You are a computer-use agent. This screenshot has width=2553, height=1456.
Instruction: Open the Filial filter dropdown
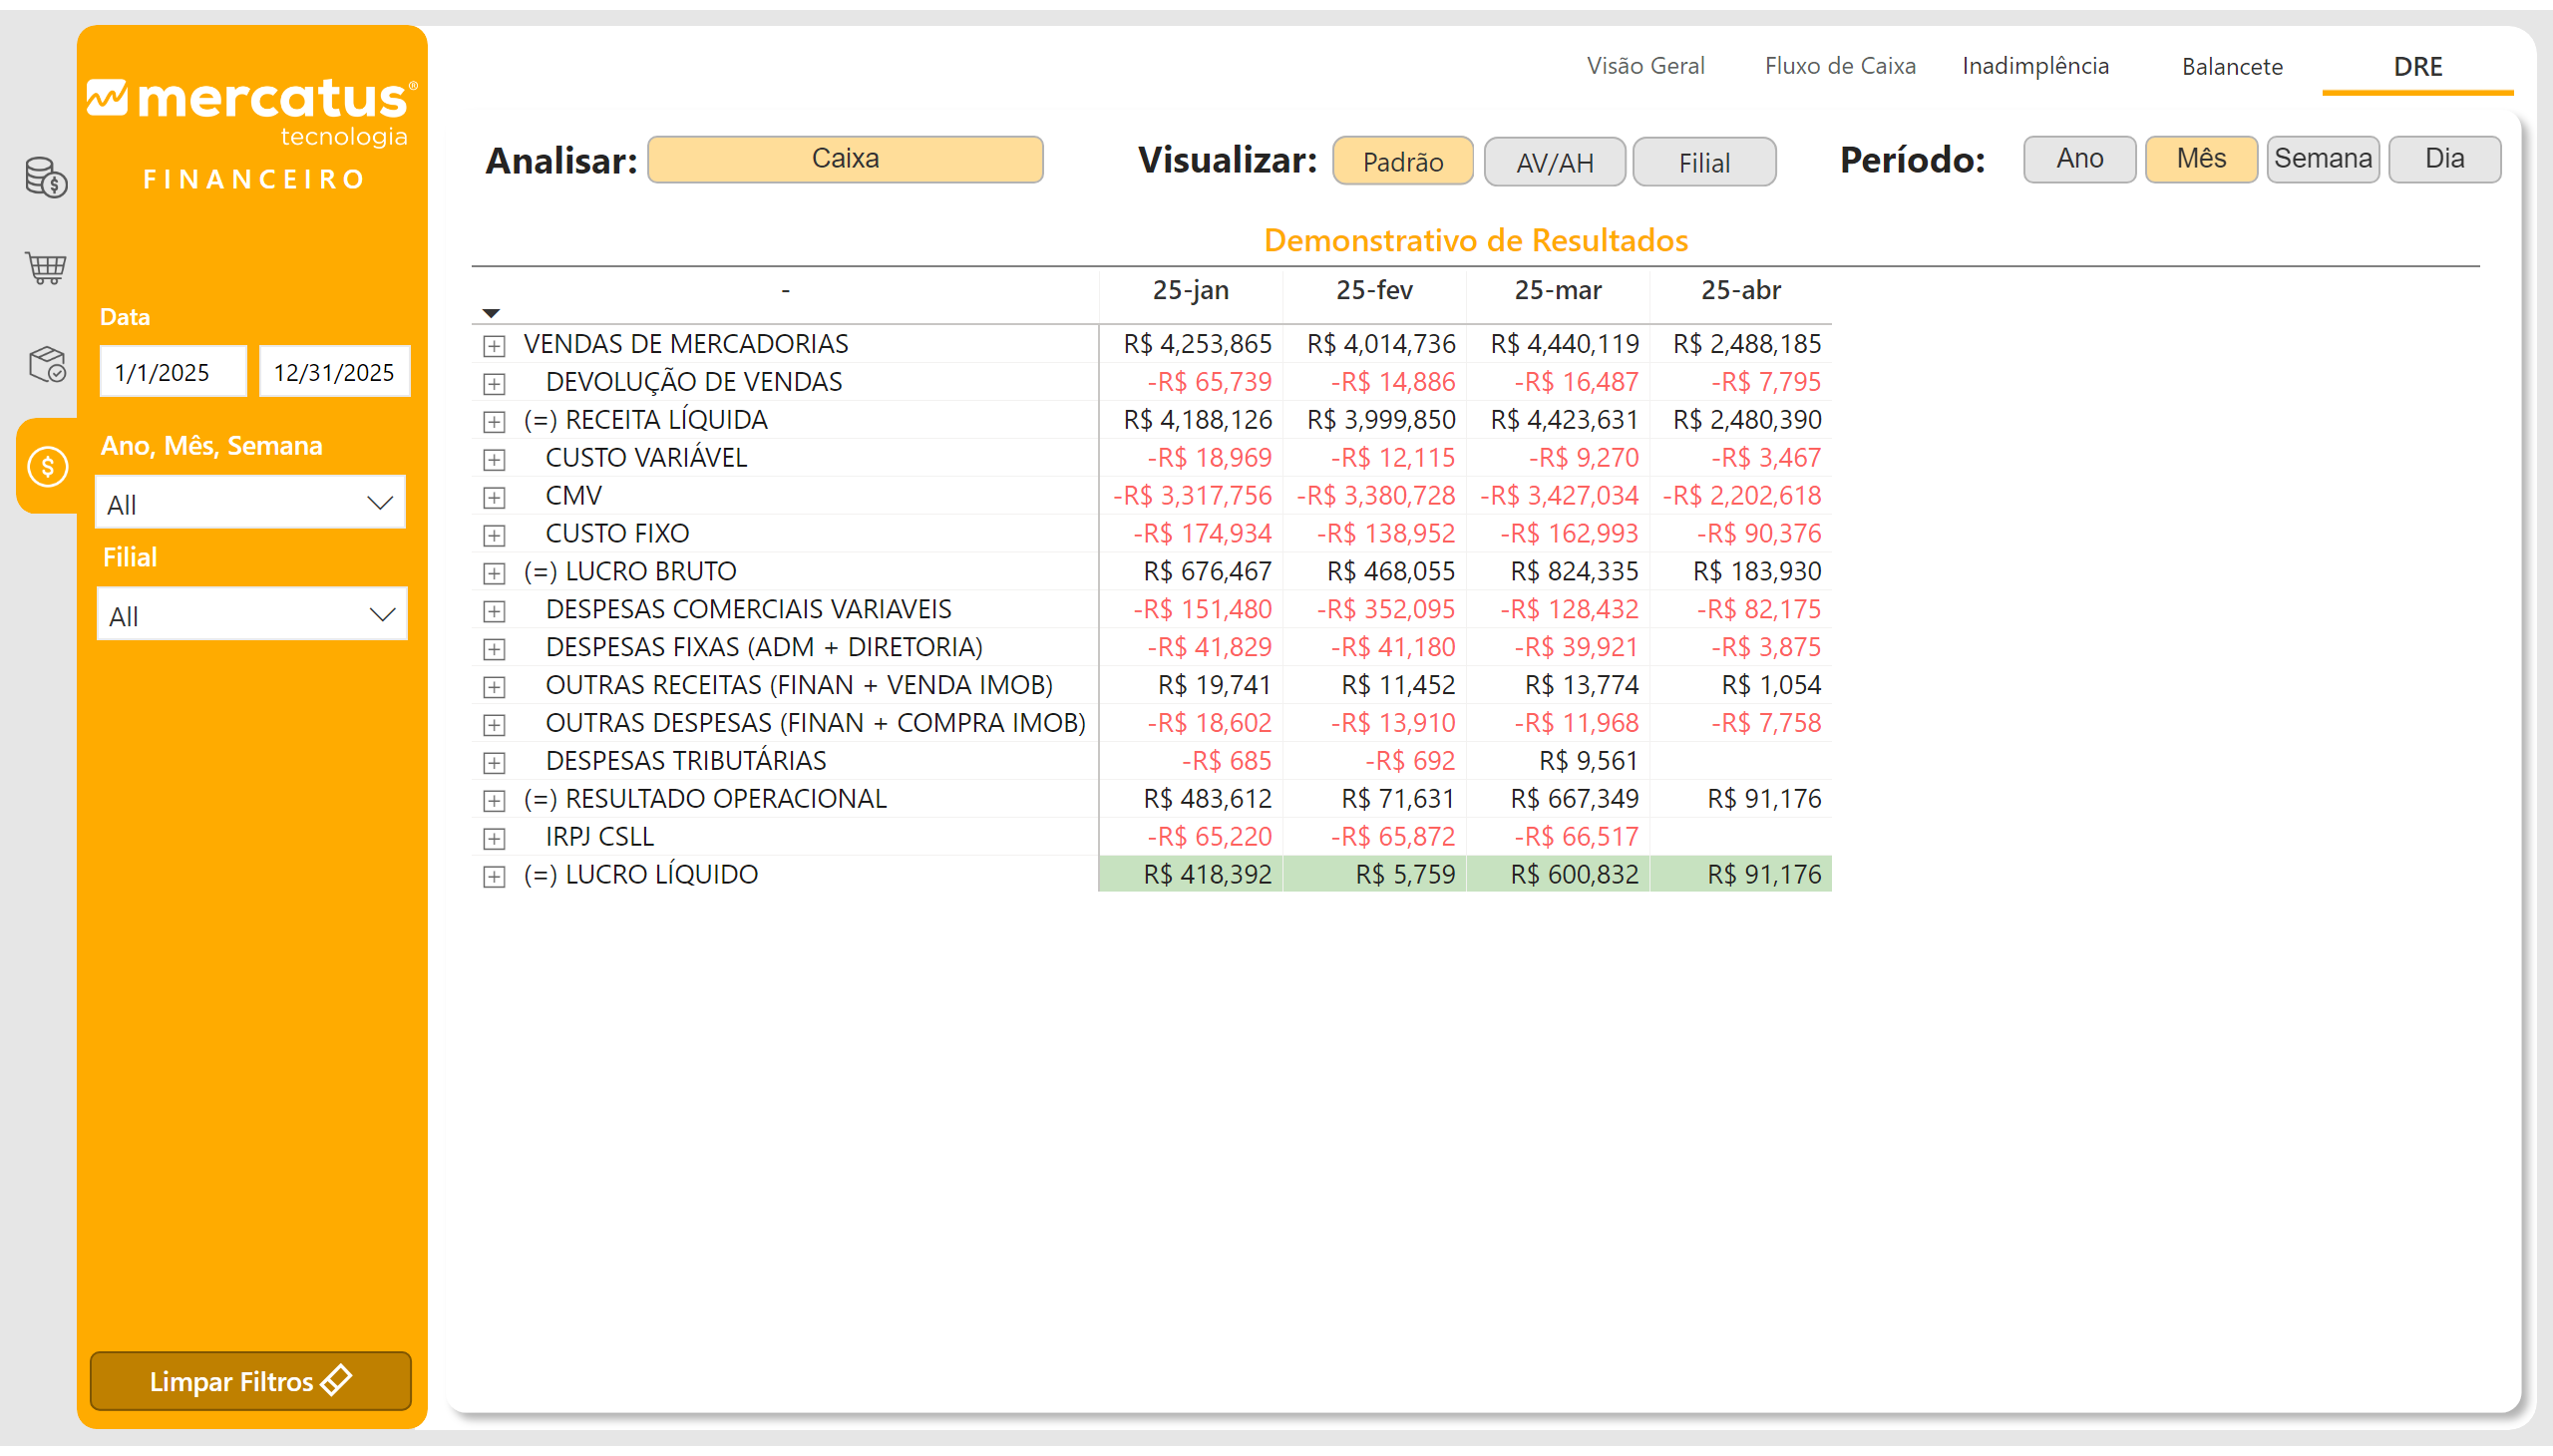[252, 615]
